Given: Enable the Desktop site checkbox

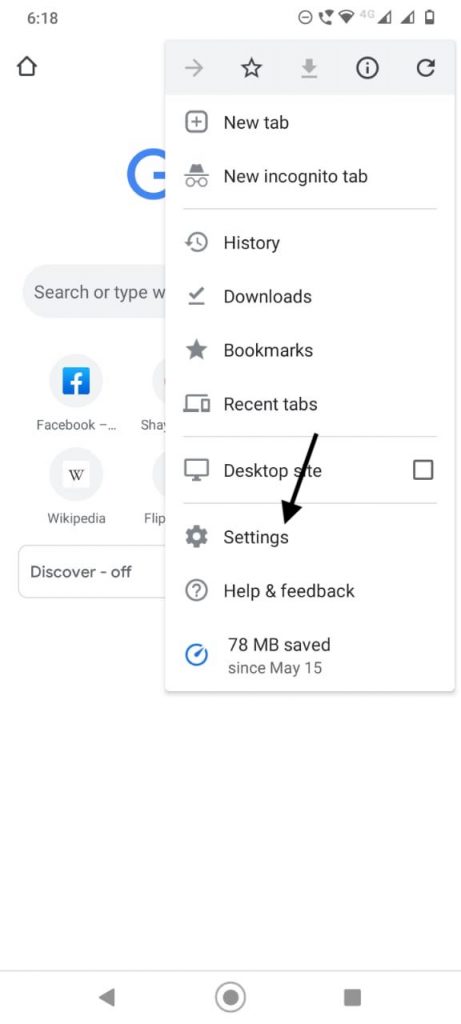Looking at the screenshot, I should pyautogui.click(x=423, y=470).
